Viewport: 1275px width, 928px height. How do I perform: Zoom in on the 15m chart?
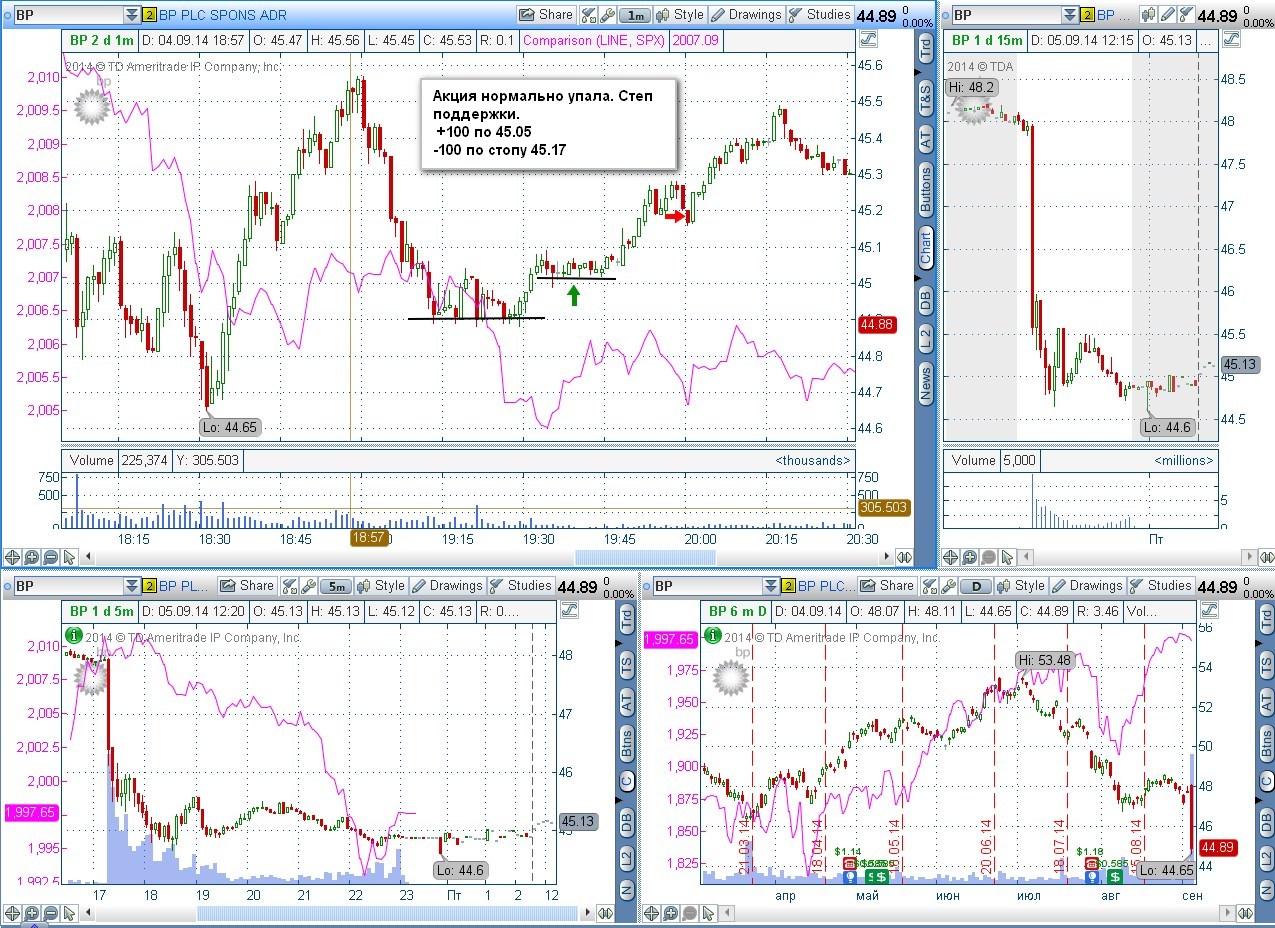tap(972, 557)
